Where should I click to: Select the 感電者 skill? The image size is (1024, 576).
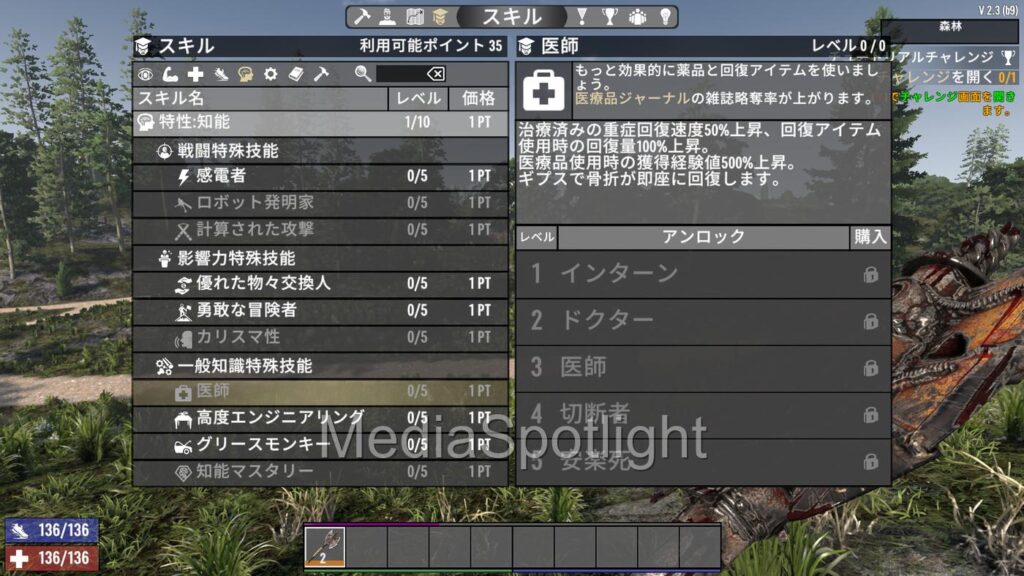click(320, 176)
